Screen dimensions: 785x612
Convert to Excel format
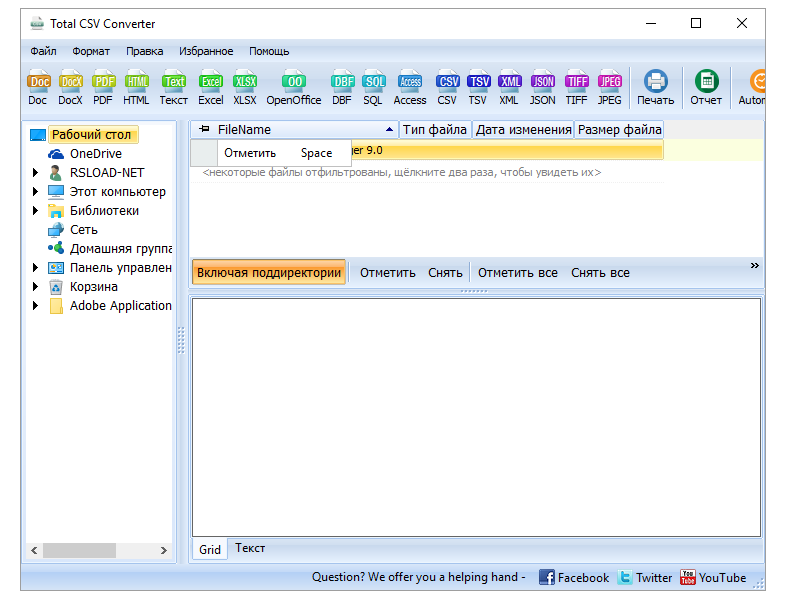pyautogui.click(x=211, y=88)
